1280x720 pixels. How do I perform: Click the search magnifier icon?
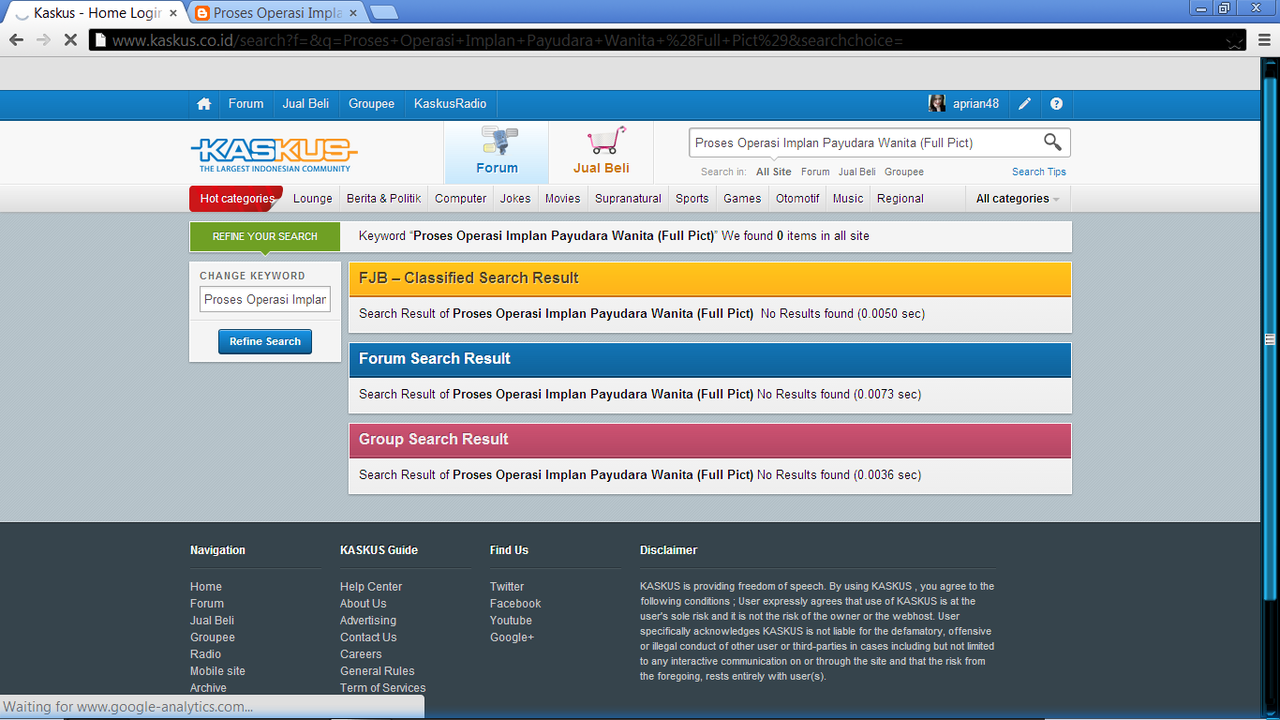tap(1052, 142)
